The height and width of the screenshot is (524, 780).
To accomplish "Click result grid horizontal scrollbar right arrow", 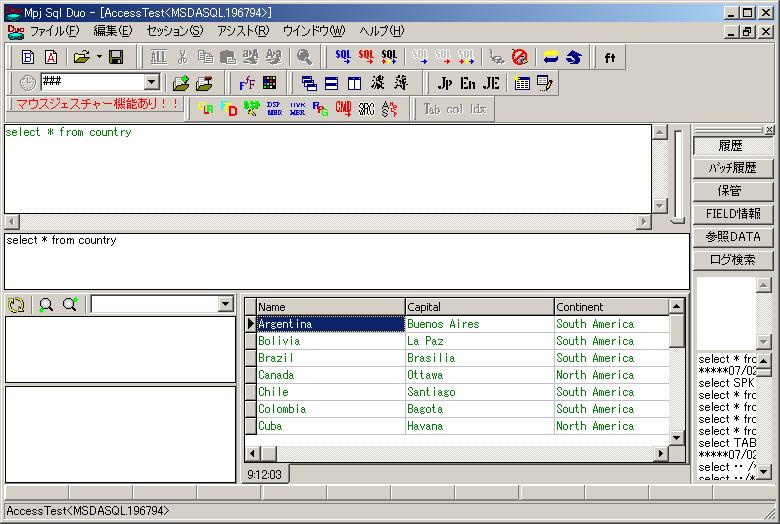I will [x=661, y=453].
